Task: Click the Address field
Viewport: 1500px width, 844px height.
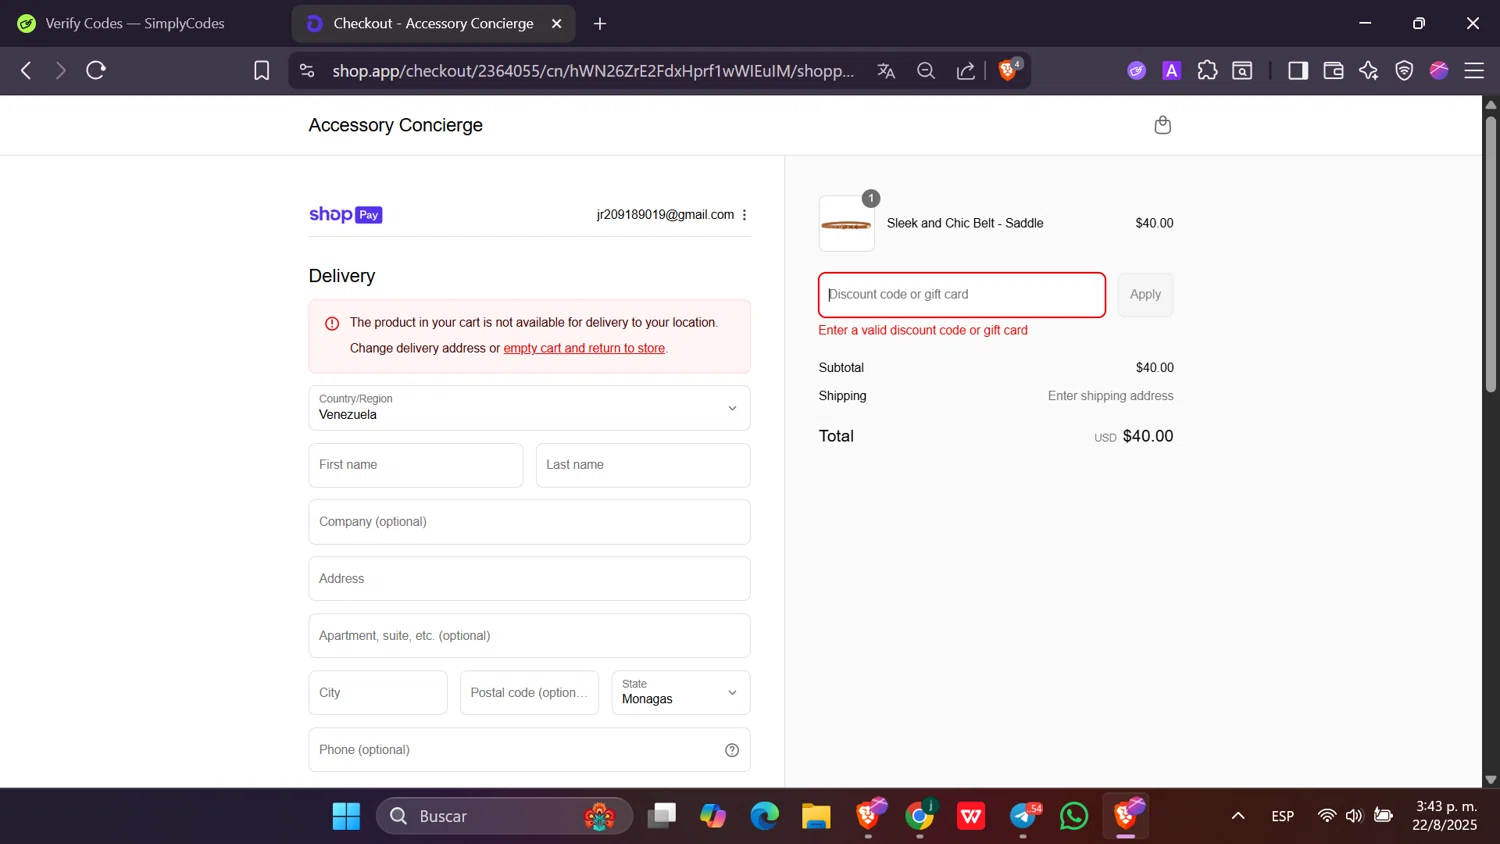Action: pyautogui.click(x=529, y=579)
